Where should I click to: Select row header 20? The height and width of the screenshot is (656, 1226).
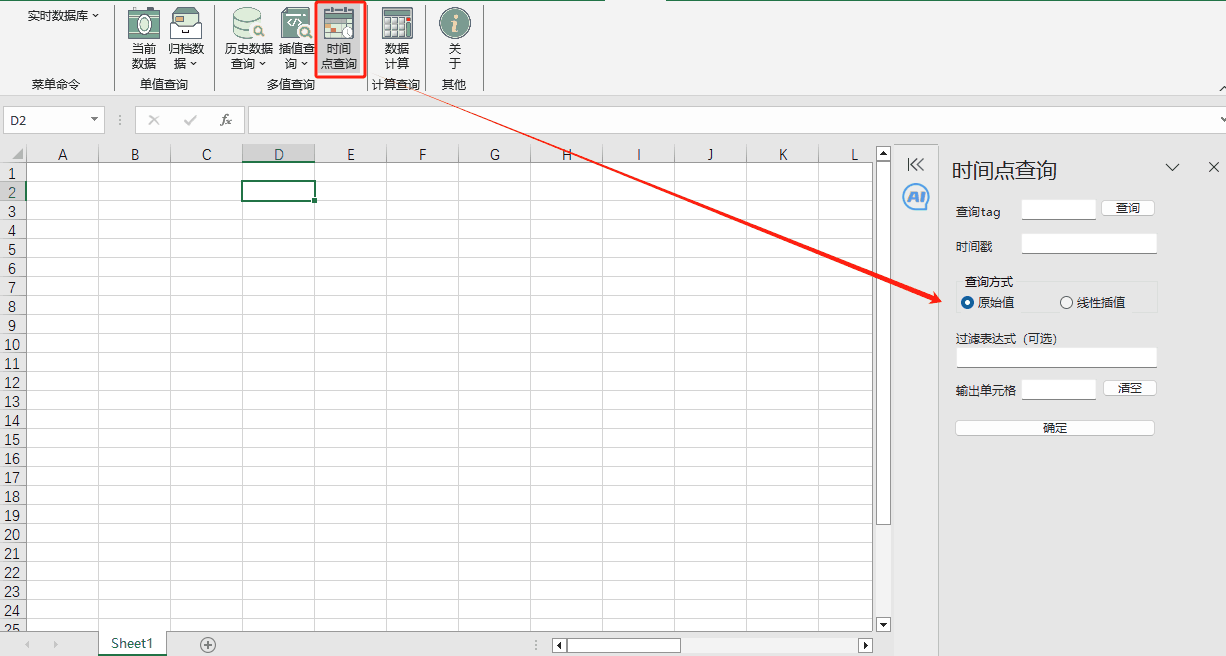click(12, 534)
